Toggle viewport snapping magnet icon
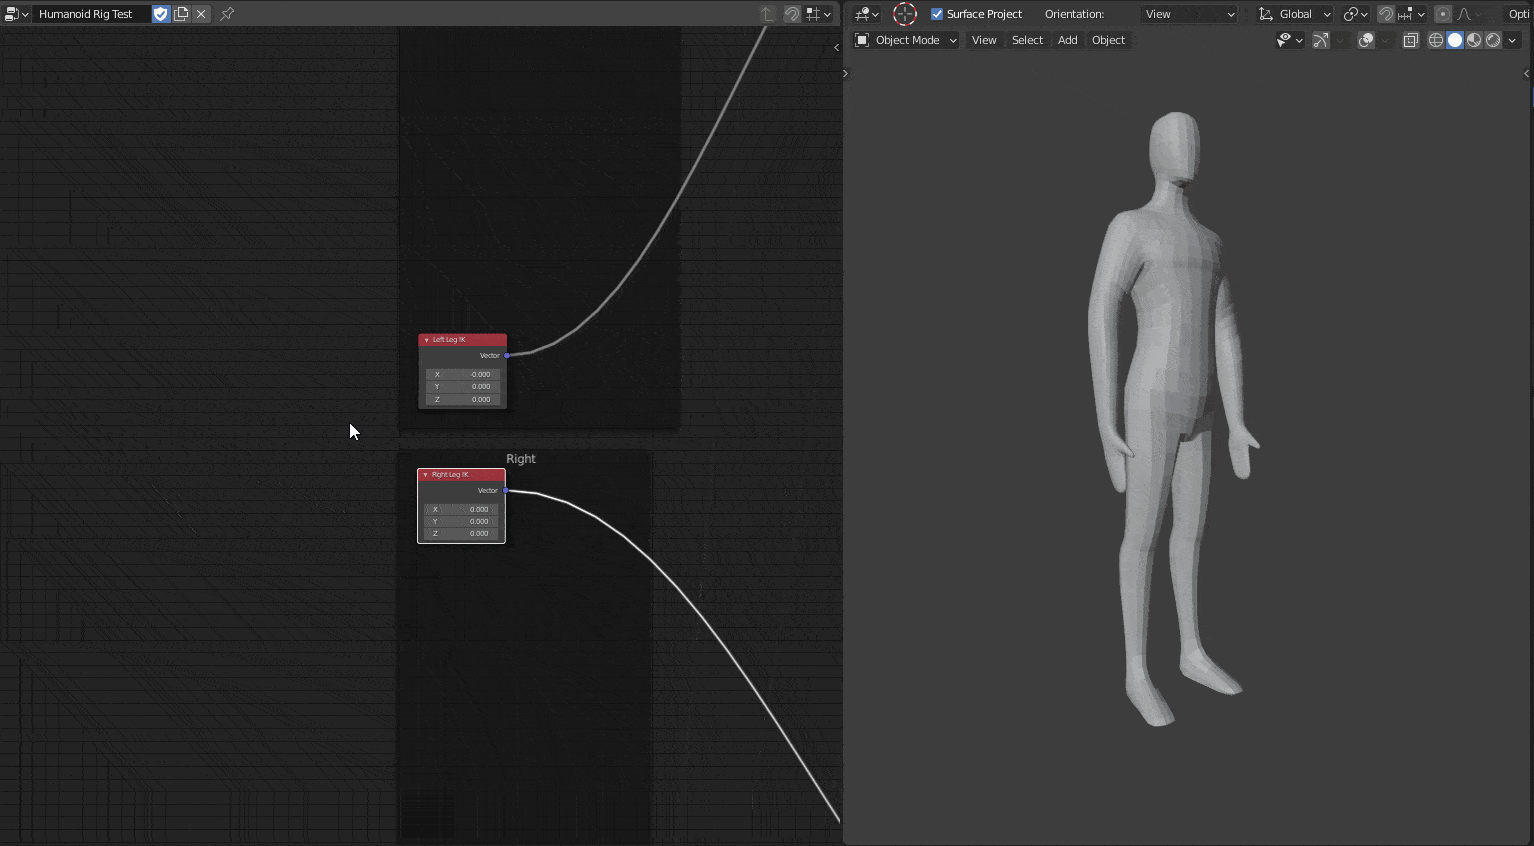This screenshot has height=846, width=1534. pos(1386,14)
